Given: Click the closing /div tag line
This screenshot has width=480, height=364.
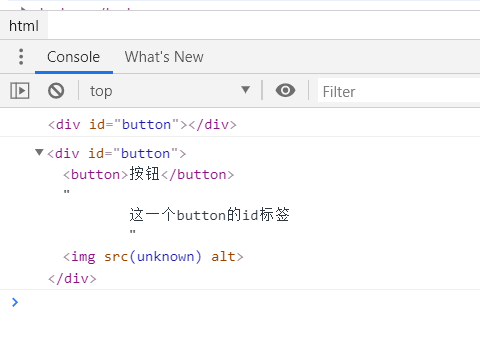Looking at the screenshot, I should [72, 278].
